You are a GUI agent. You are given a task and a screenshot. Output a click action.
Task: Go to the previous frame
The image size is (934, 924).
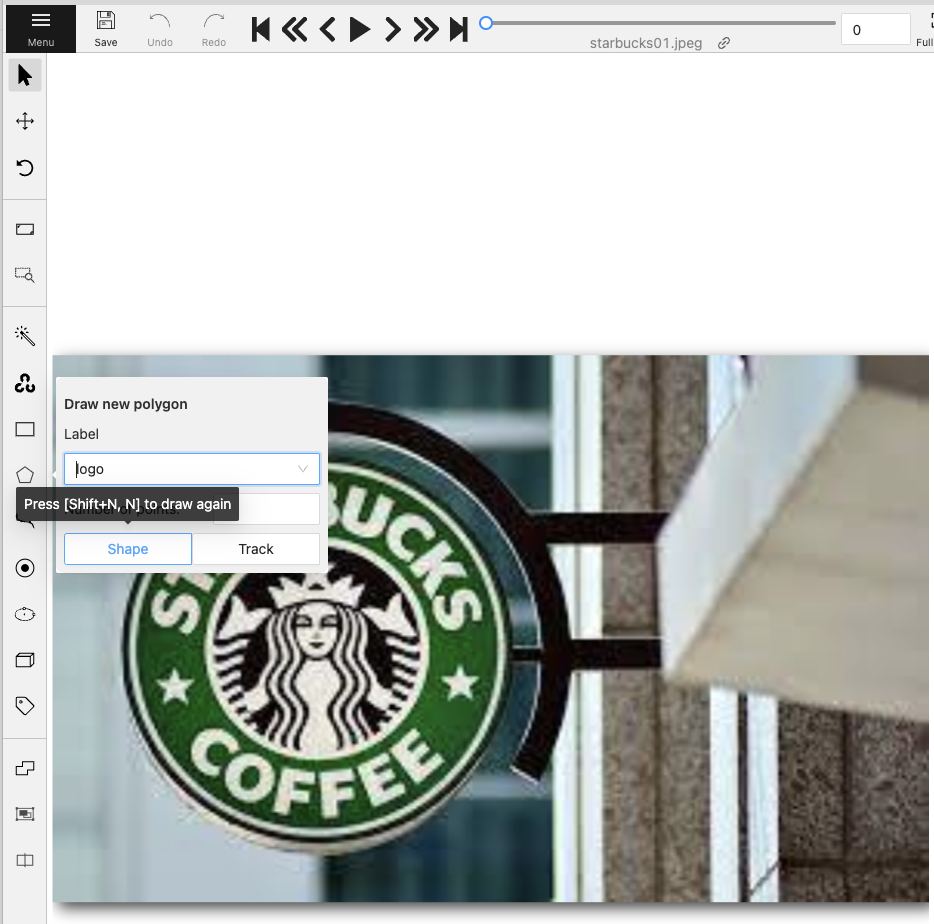coord(327,29)
